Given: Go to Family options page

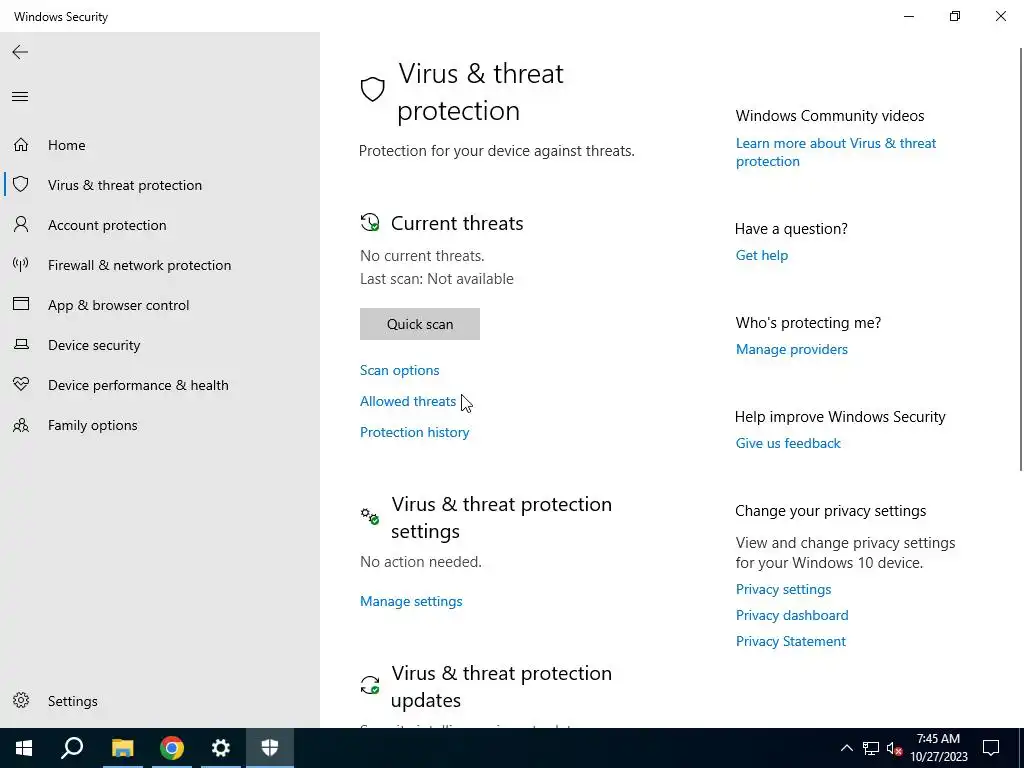Looking at the screenshot, I should pyautogui.click(x=92, y=425).
